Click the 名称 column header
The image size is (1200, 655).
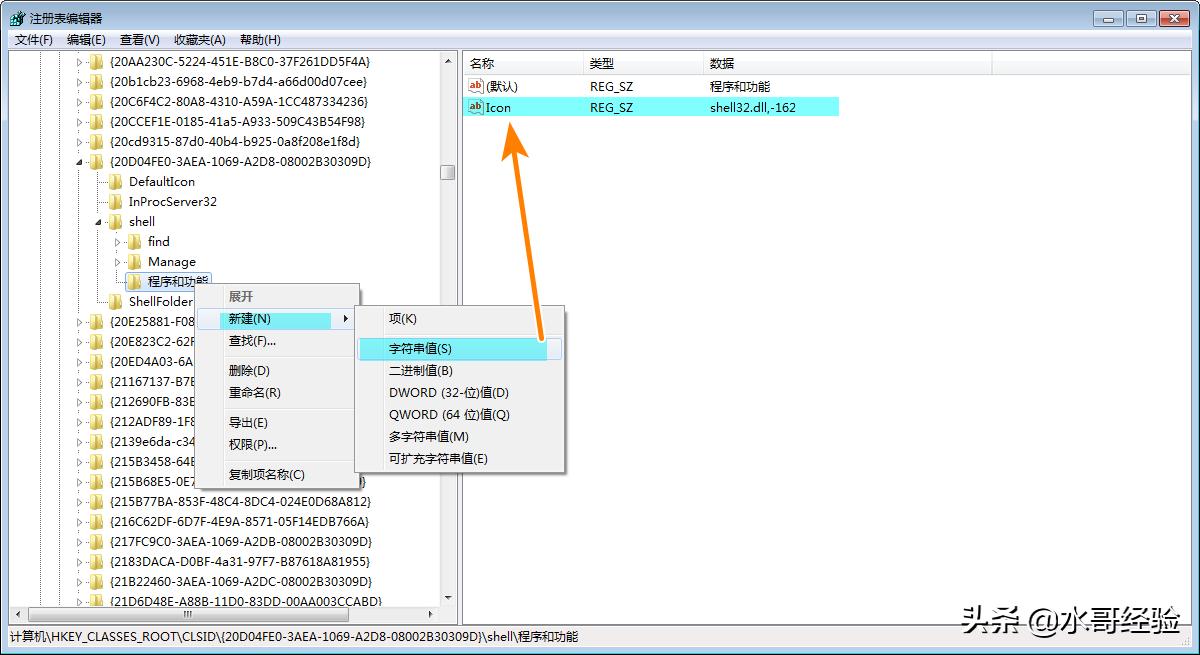click(500, 62)
